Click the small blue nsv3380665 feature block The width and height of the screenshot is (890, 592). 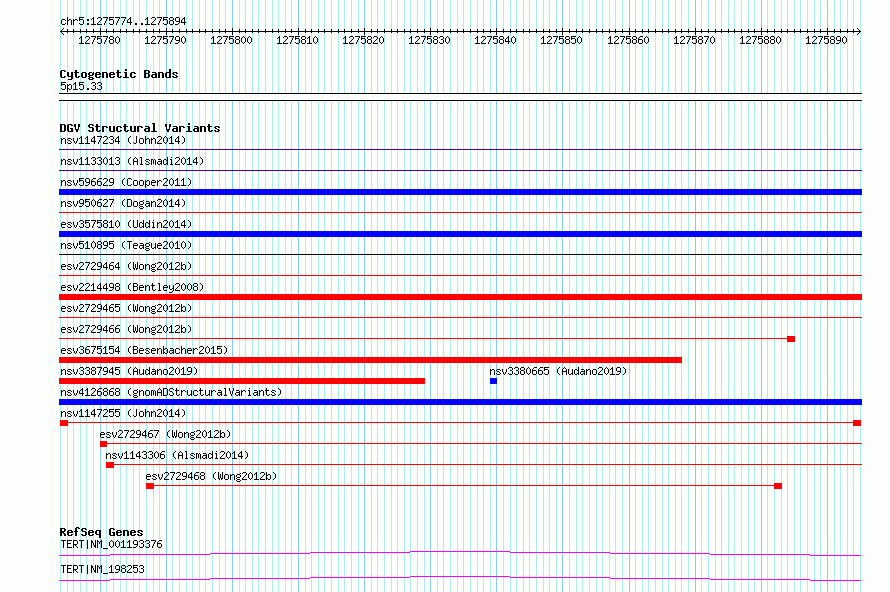[x=493, y=381]
